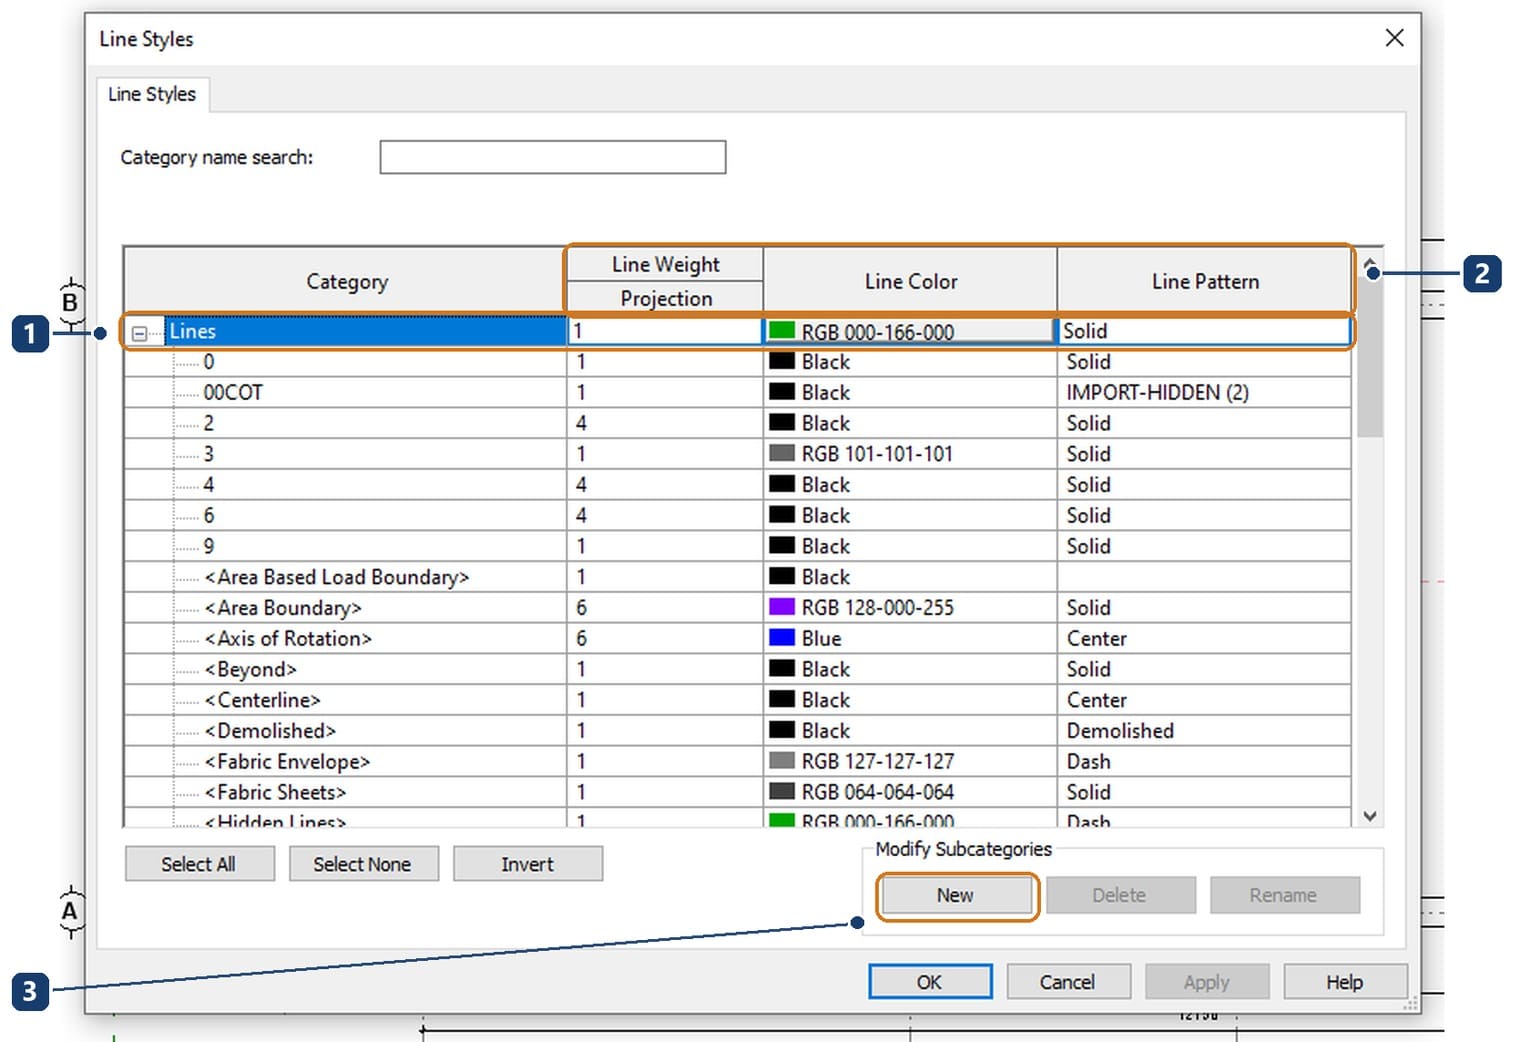The height and width of the screenshot is (1042, 1520).
Task: Open the Center line pattern for Axis of Rotation
Action: click(x=1204, y=638)
